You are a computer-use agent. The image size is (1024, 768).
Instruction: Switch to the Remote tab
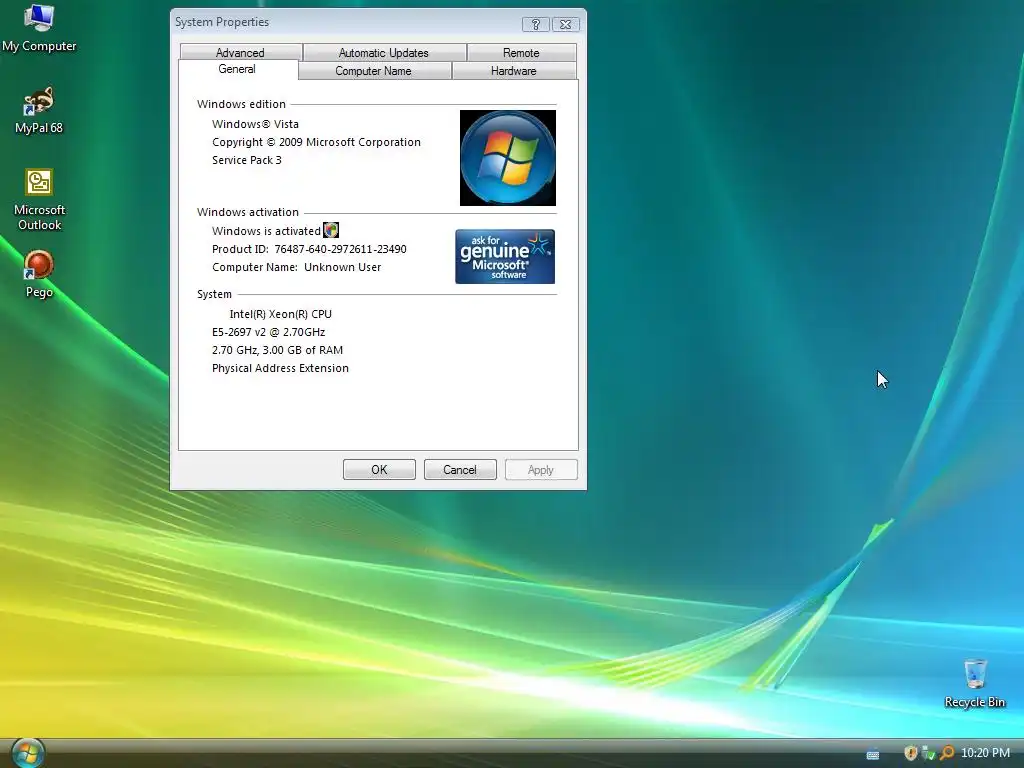coord(521,52)
